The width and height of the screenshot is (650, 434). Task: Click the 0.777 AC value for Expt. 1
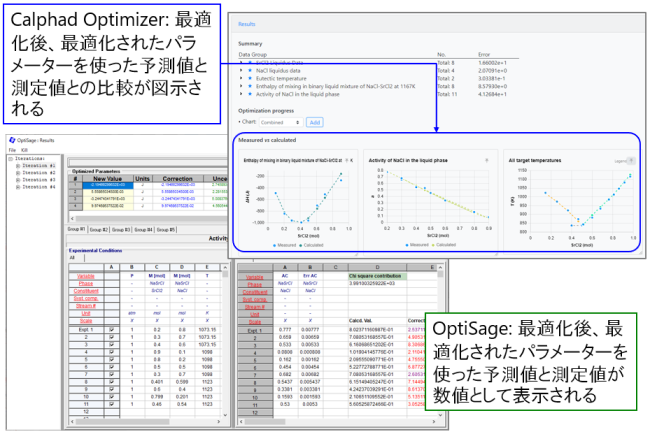(285, 329)
